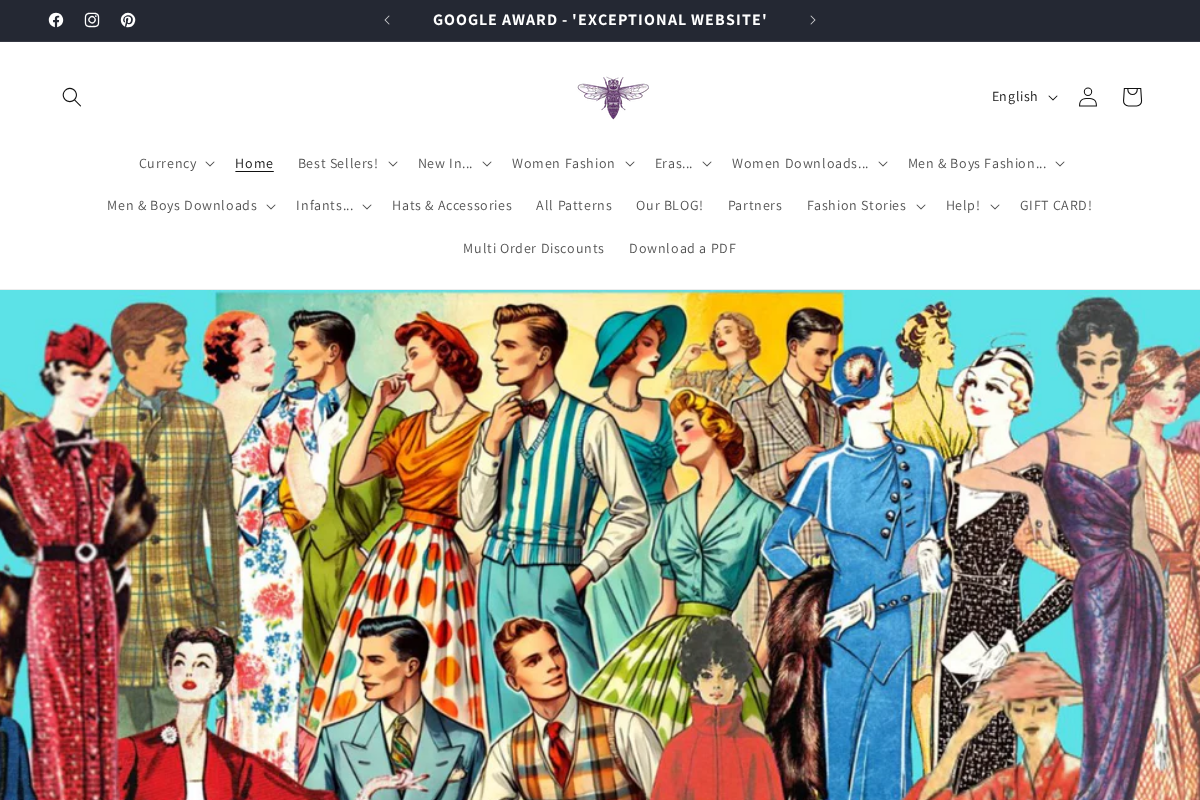Open the English language selector

point(1022,96)
